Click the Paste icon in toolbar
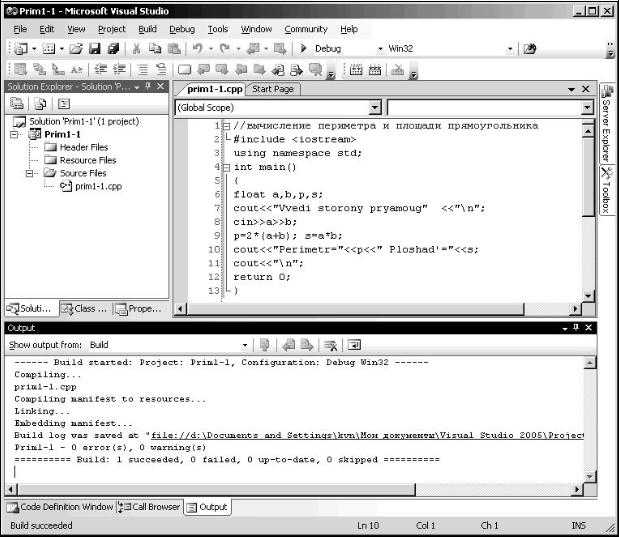Screen dimensions: 619x537 [x=174, y=49]
